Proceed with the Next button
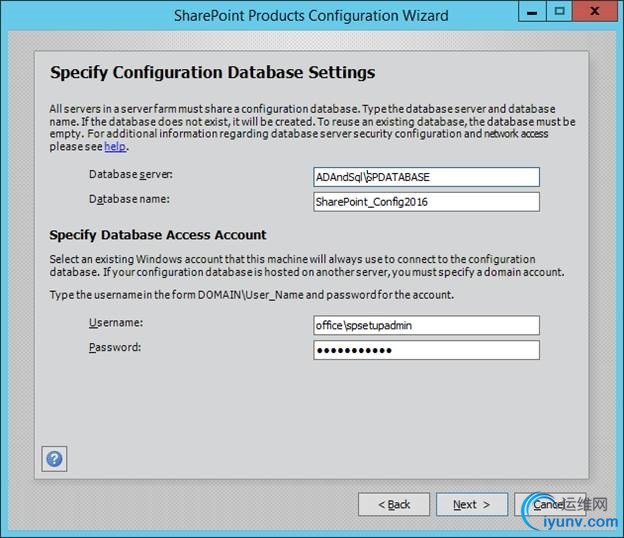624x538 pixels. [x=472, y=505]
